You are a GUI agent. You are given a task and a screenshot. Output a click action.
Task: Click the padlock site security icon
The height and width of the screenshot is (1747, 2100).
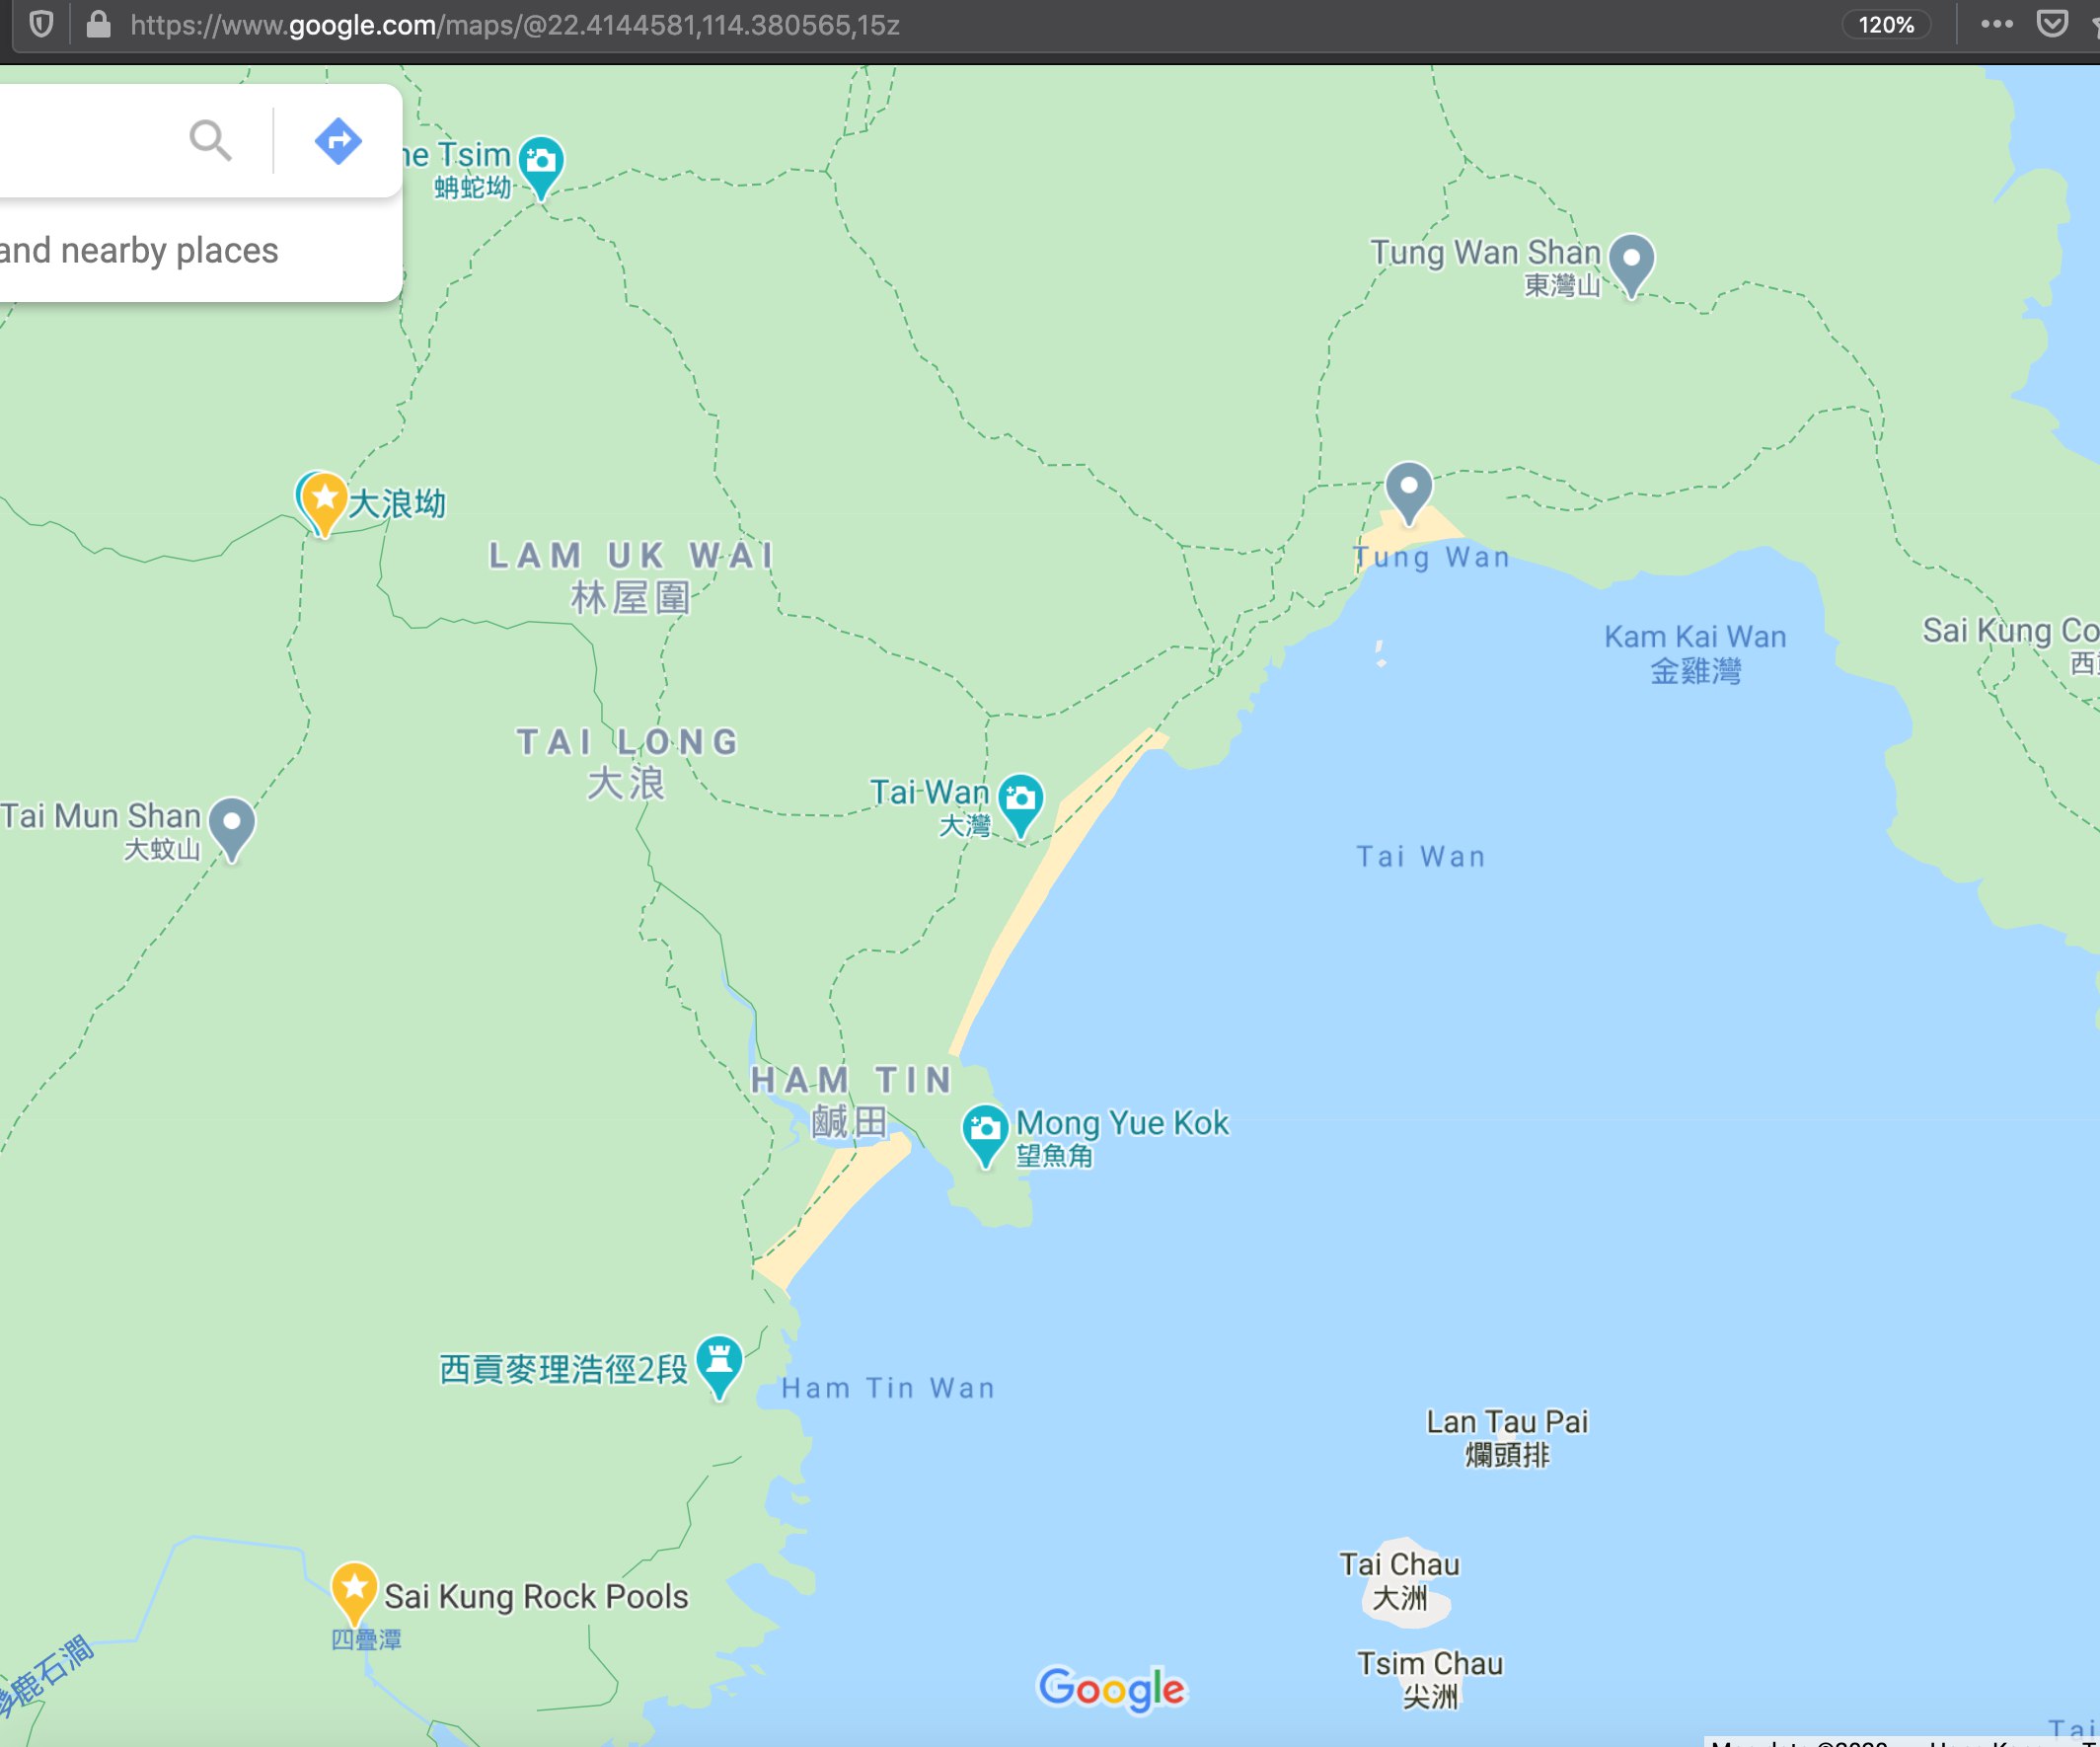pos(98,24)
